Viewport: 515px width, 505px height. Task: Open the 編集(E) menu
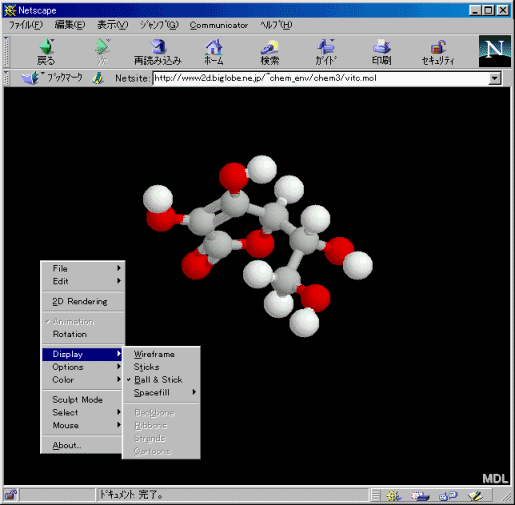point(70,25)
